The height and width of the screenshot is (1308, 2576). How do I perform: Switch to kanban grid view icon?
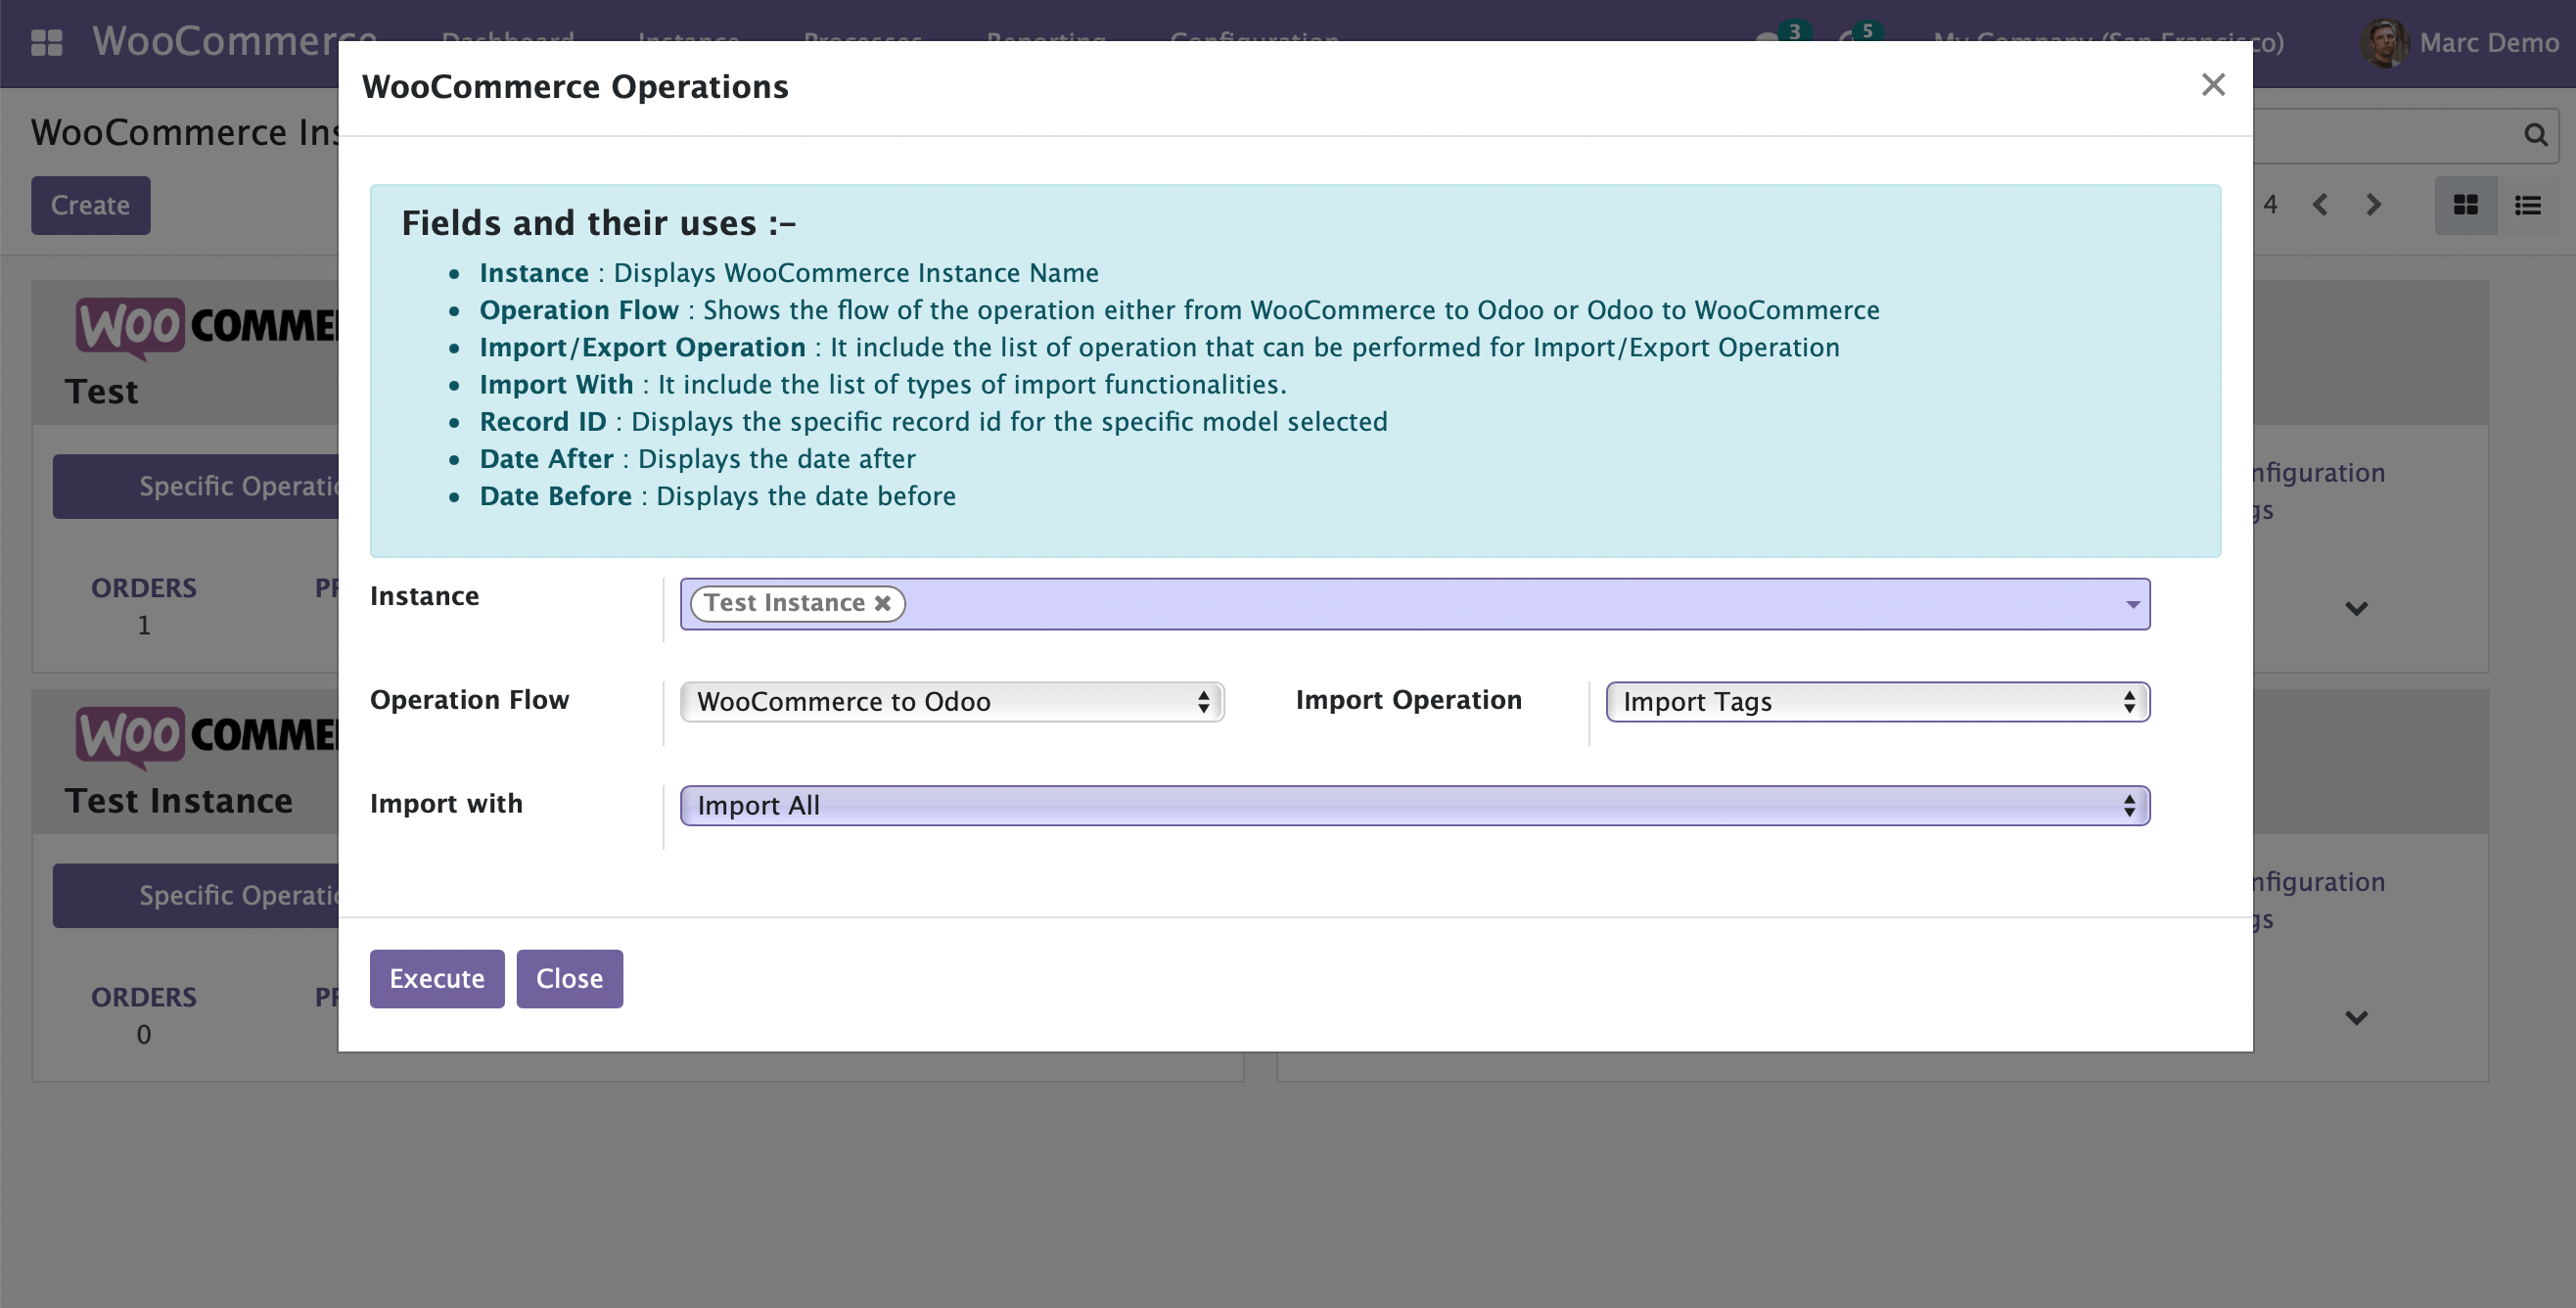[2465, 205]
